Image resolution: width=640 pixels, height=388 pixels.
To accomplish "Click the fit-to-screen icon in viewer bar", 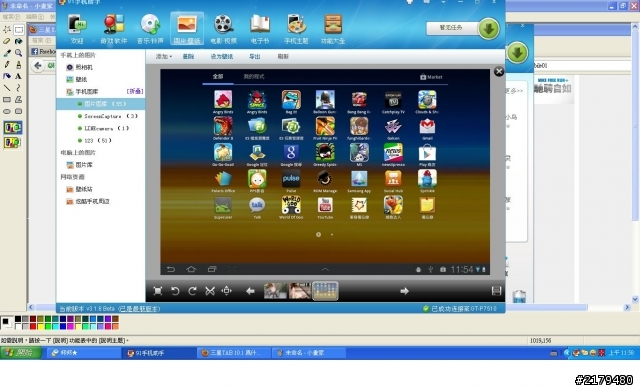I will (158, 291).
